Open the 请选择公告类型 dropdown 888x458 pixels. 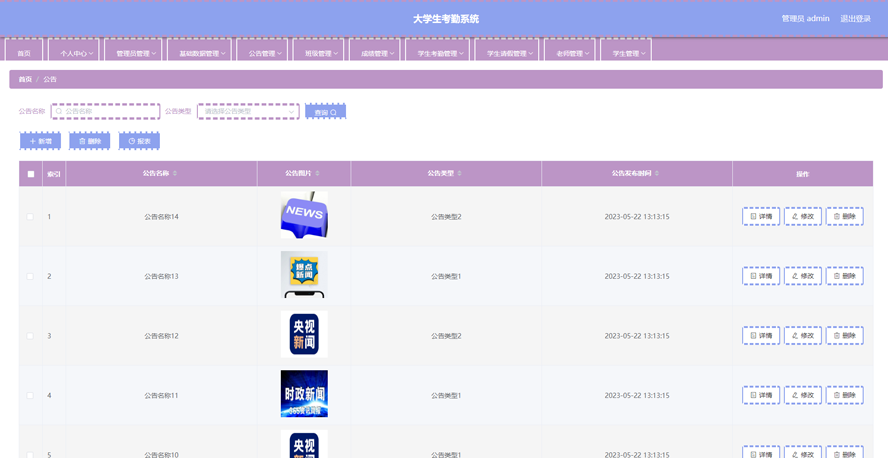[x=248, y=112]
